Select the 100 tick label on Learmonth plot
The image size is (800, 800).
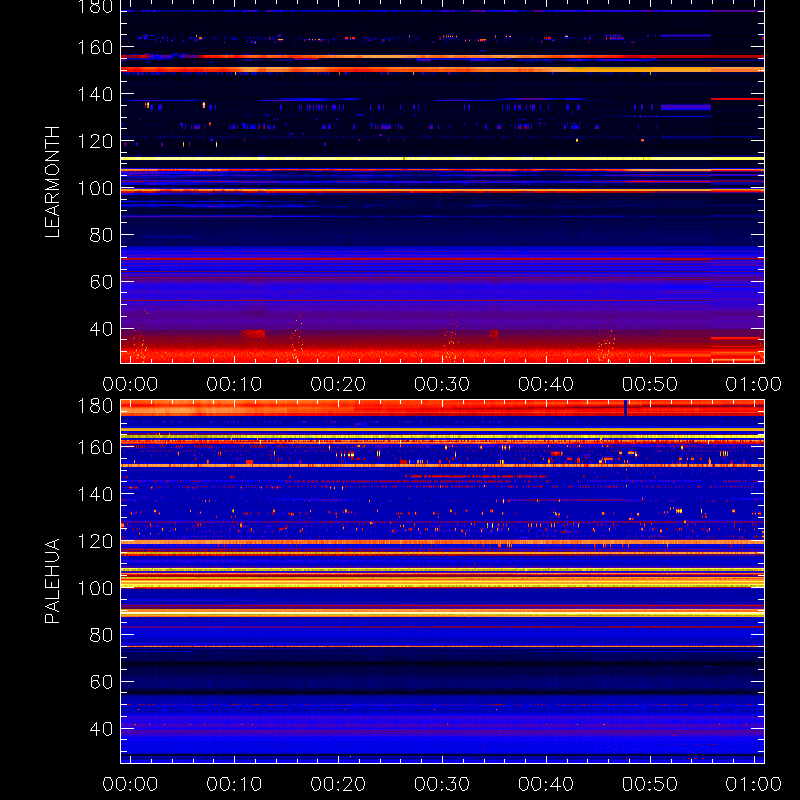(x=95, y=188)
